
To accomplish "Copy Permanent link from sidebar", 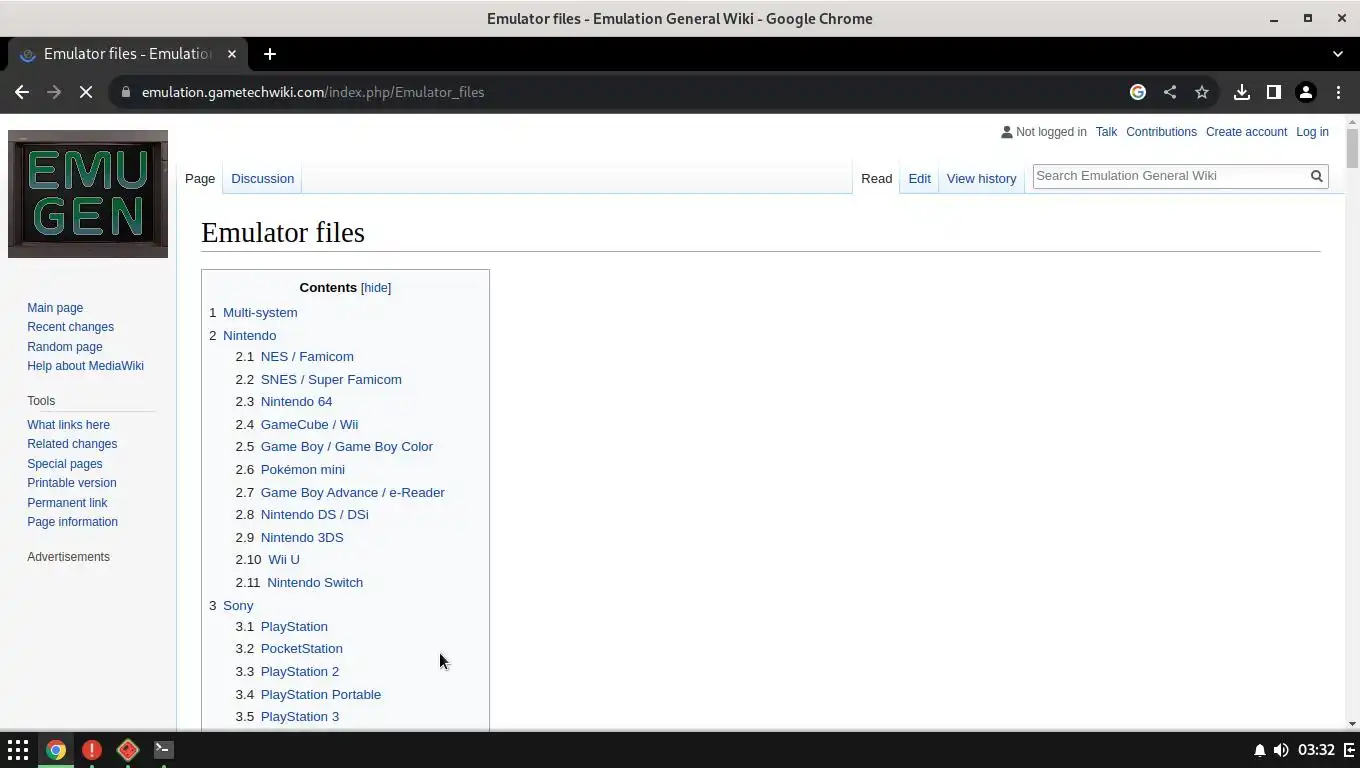I will coord(67,503).
